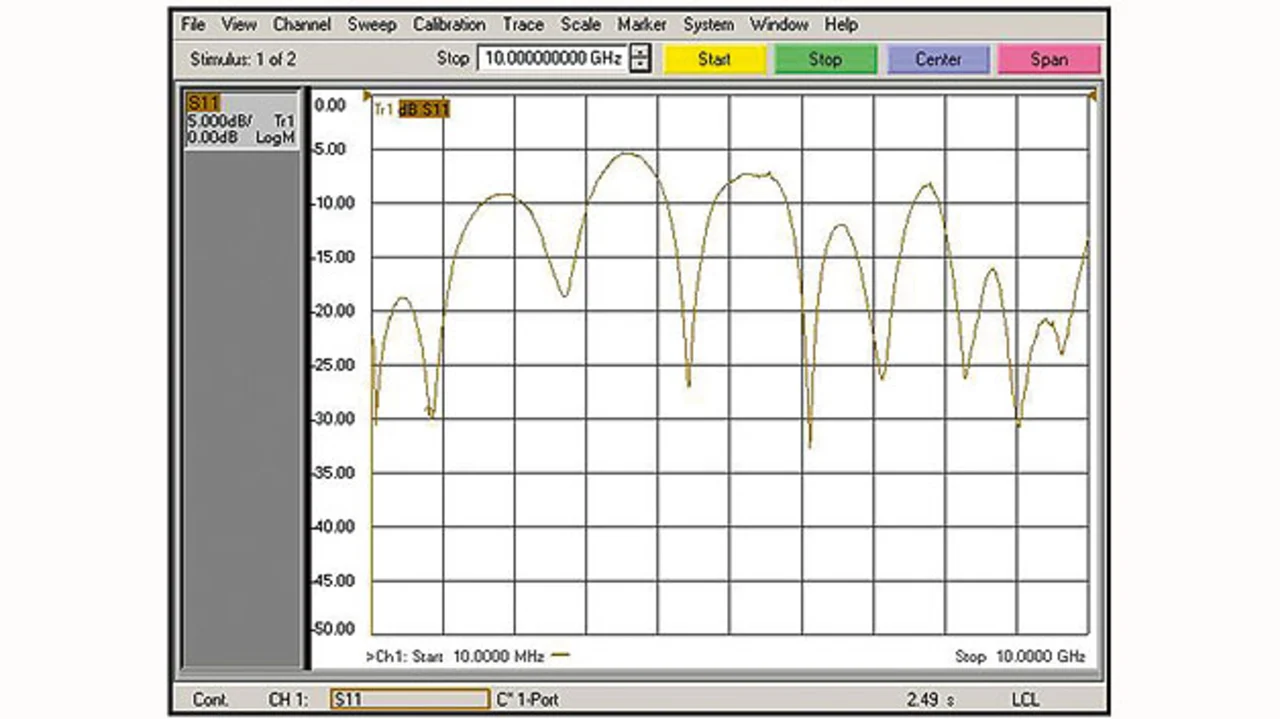Viewport: 1280px width, 719px height.
Task: Click the S11 field in status bar
Action: pyautogui.click(x=410, y=699)
